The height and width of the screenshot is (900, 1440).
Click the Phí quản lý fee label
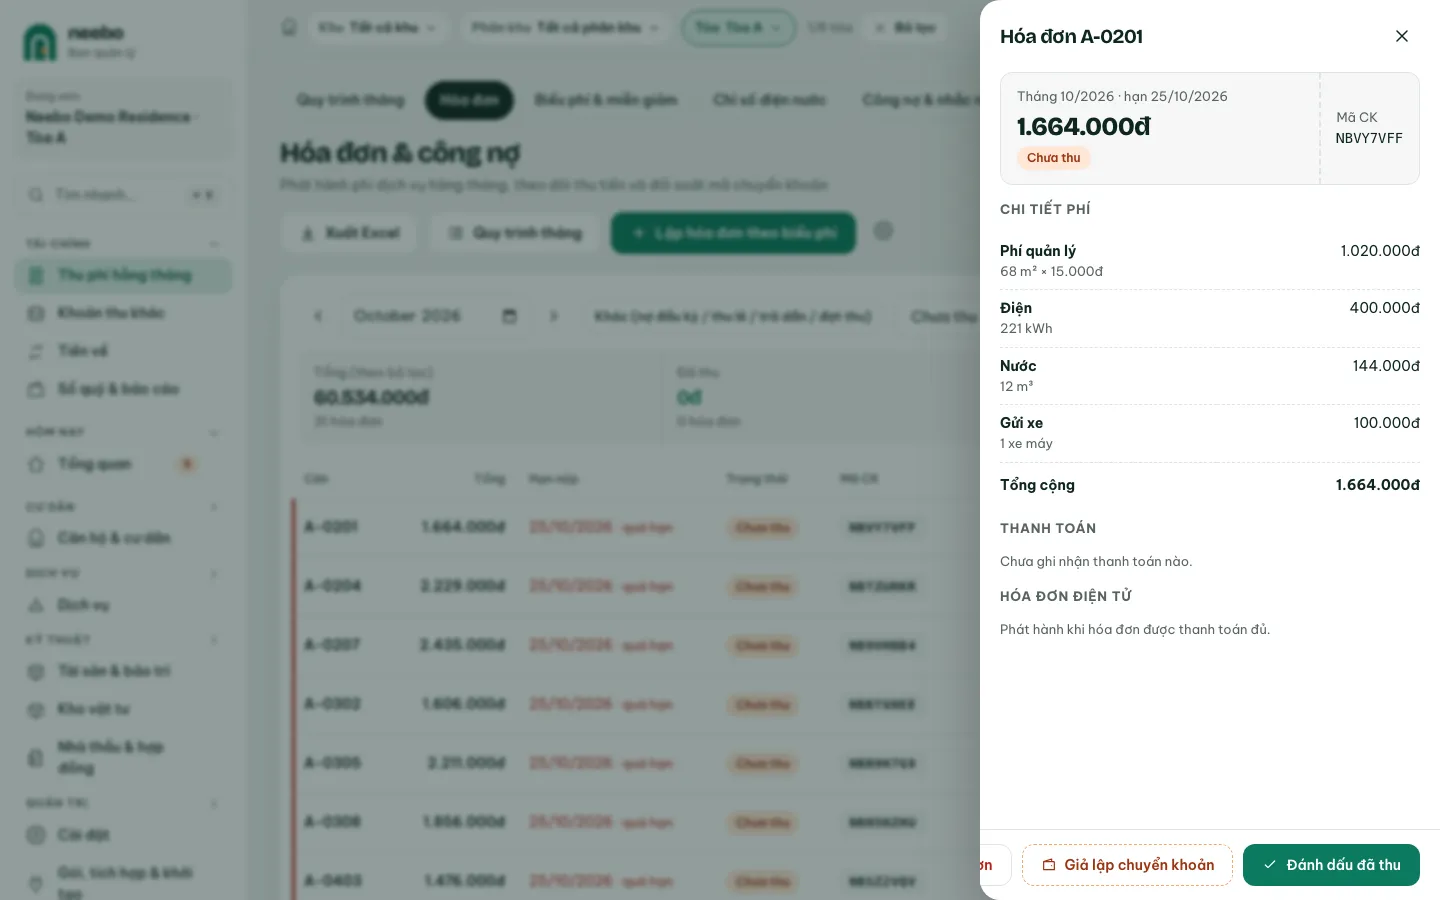(1038, 251)
